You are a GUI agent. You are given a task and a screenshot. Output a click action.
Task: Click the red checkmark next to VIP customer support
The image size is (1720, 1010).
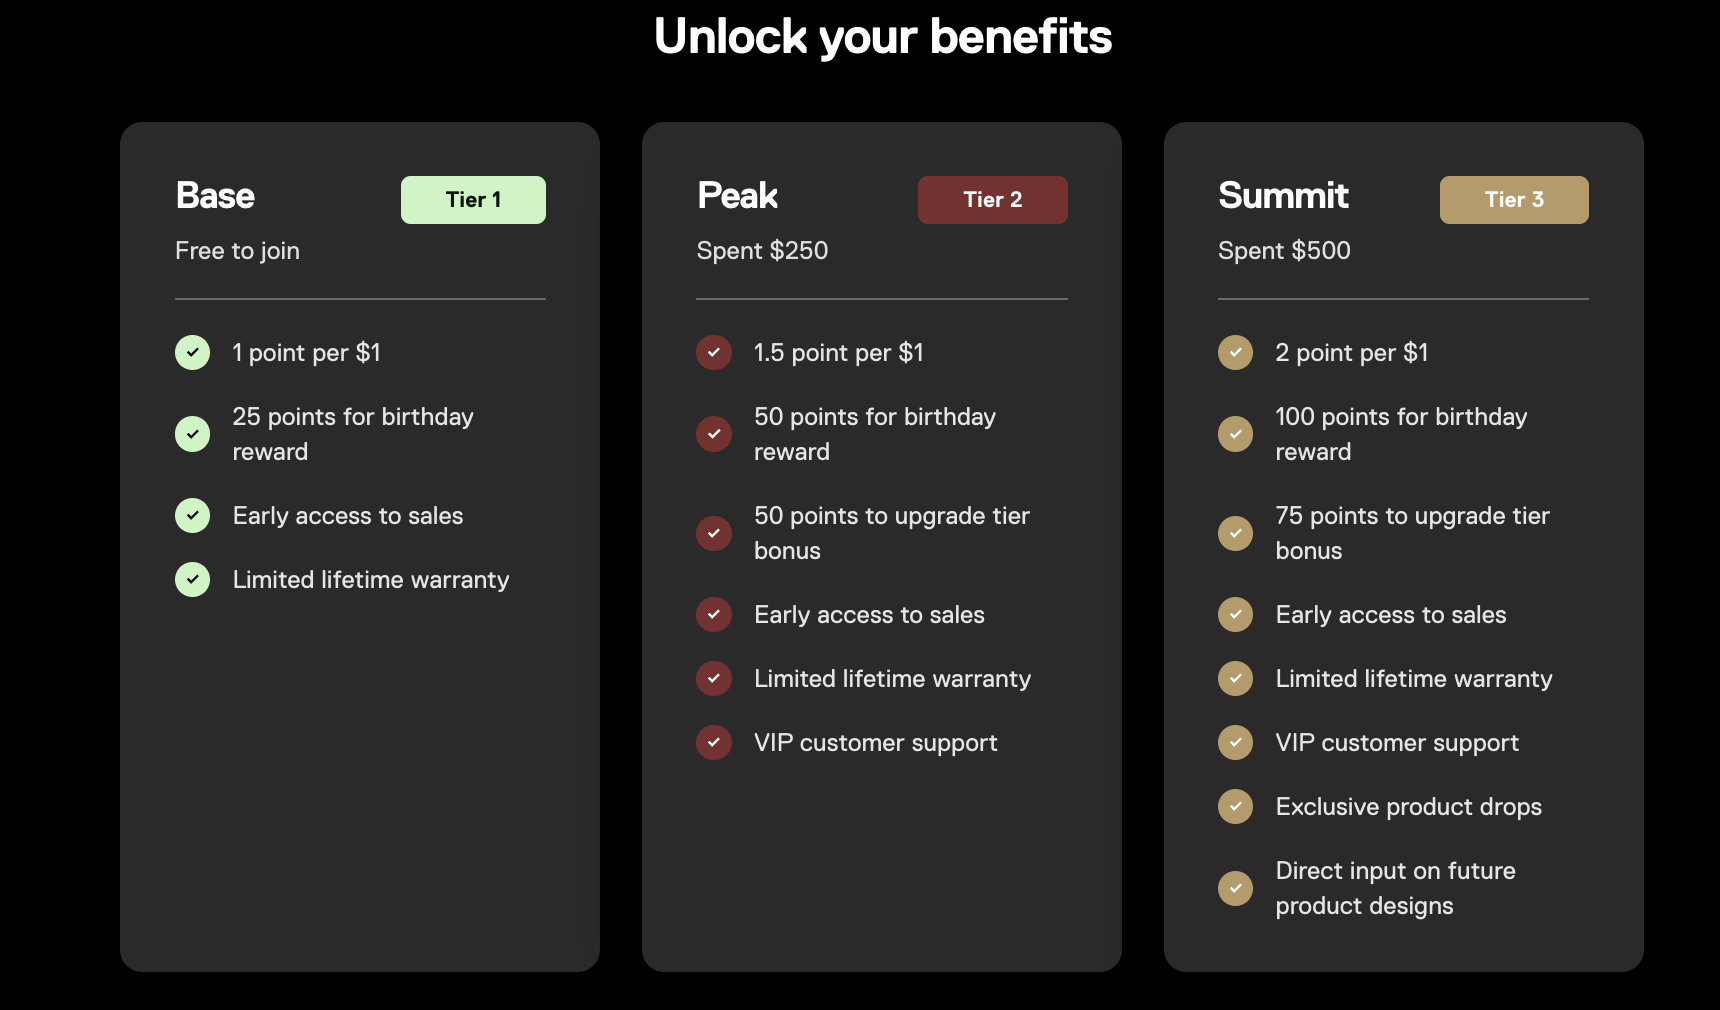(x=714, y=742)
